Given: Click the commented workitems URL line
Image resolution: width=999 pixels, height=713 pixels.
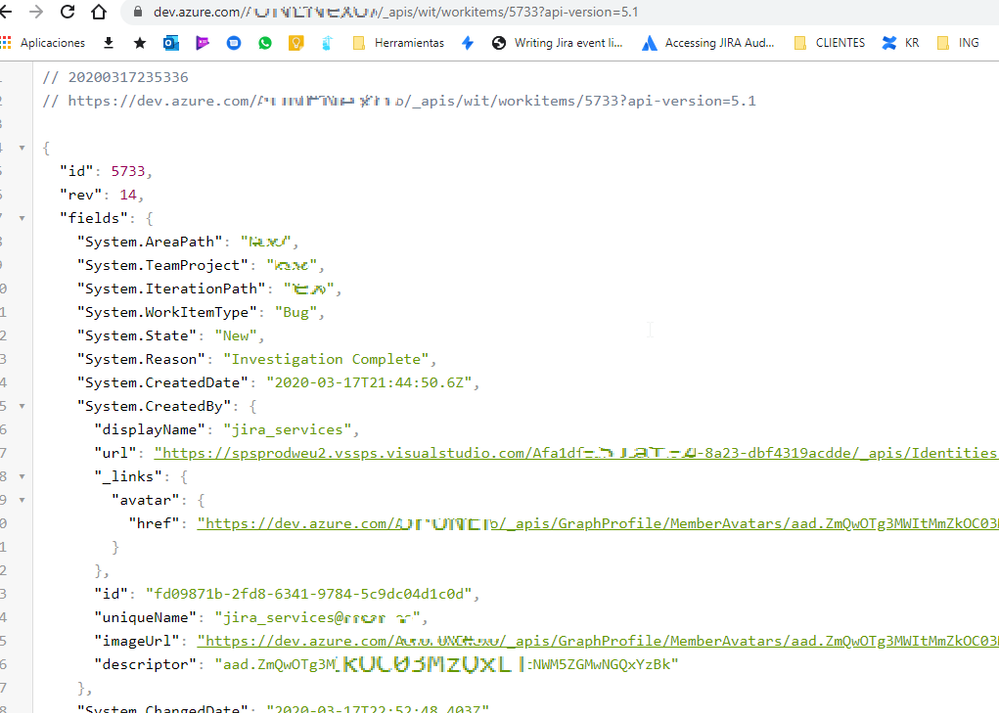Looking at the screenshot, I should pos(399,101).
